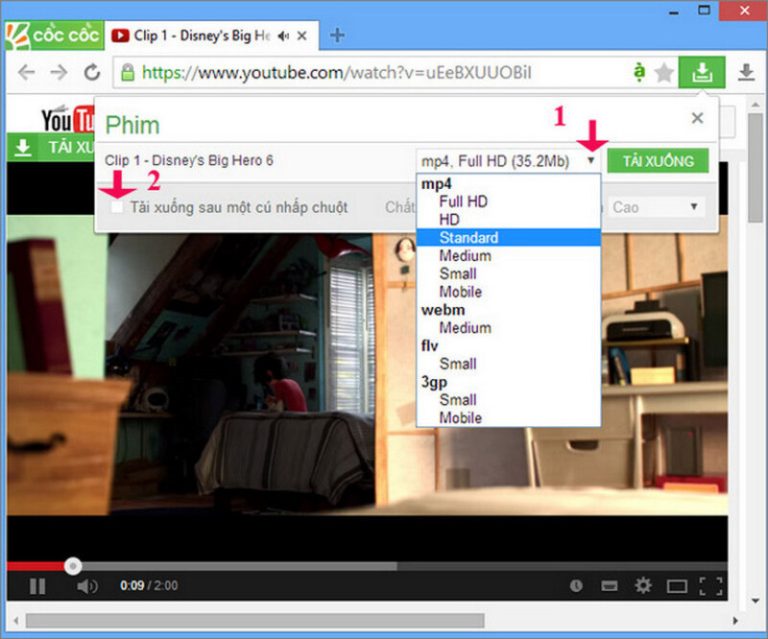768x639 pixels.
Task: Mute the tab using the speaker icon
Action: [x=284, y=36]
